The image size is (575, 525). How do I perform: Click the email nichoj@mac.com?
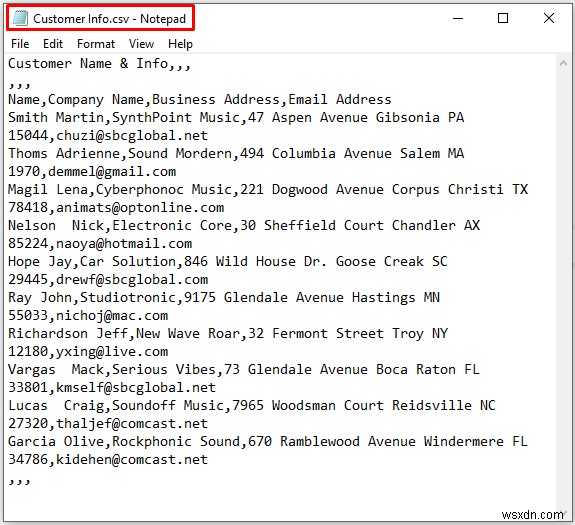pyautogui.click(x=112, y=315)
